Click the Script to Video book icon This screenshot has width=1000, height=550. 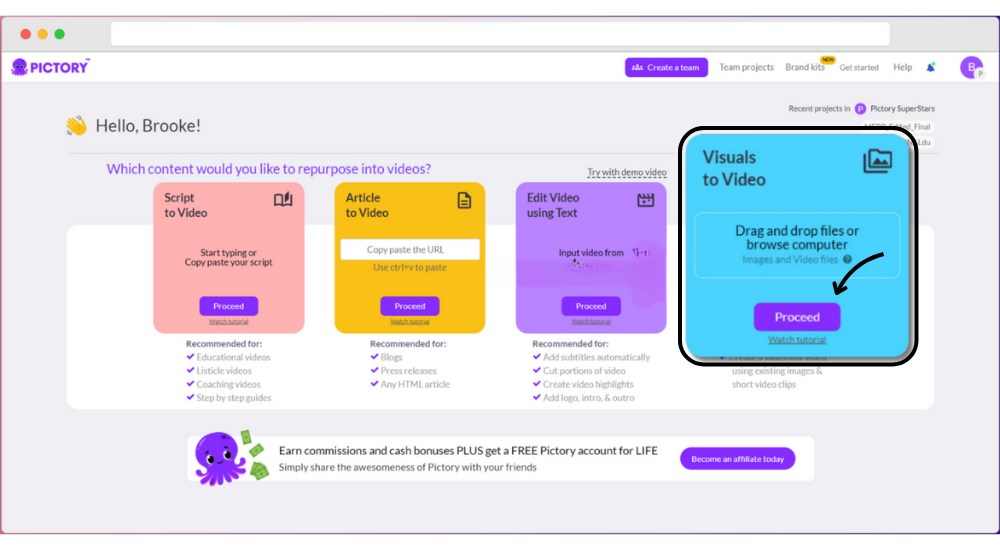point(283,200)
